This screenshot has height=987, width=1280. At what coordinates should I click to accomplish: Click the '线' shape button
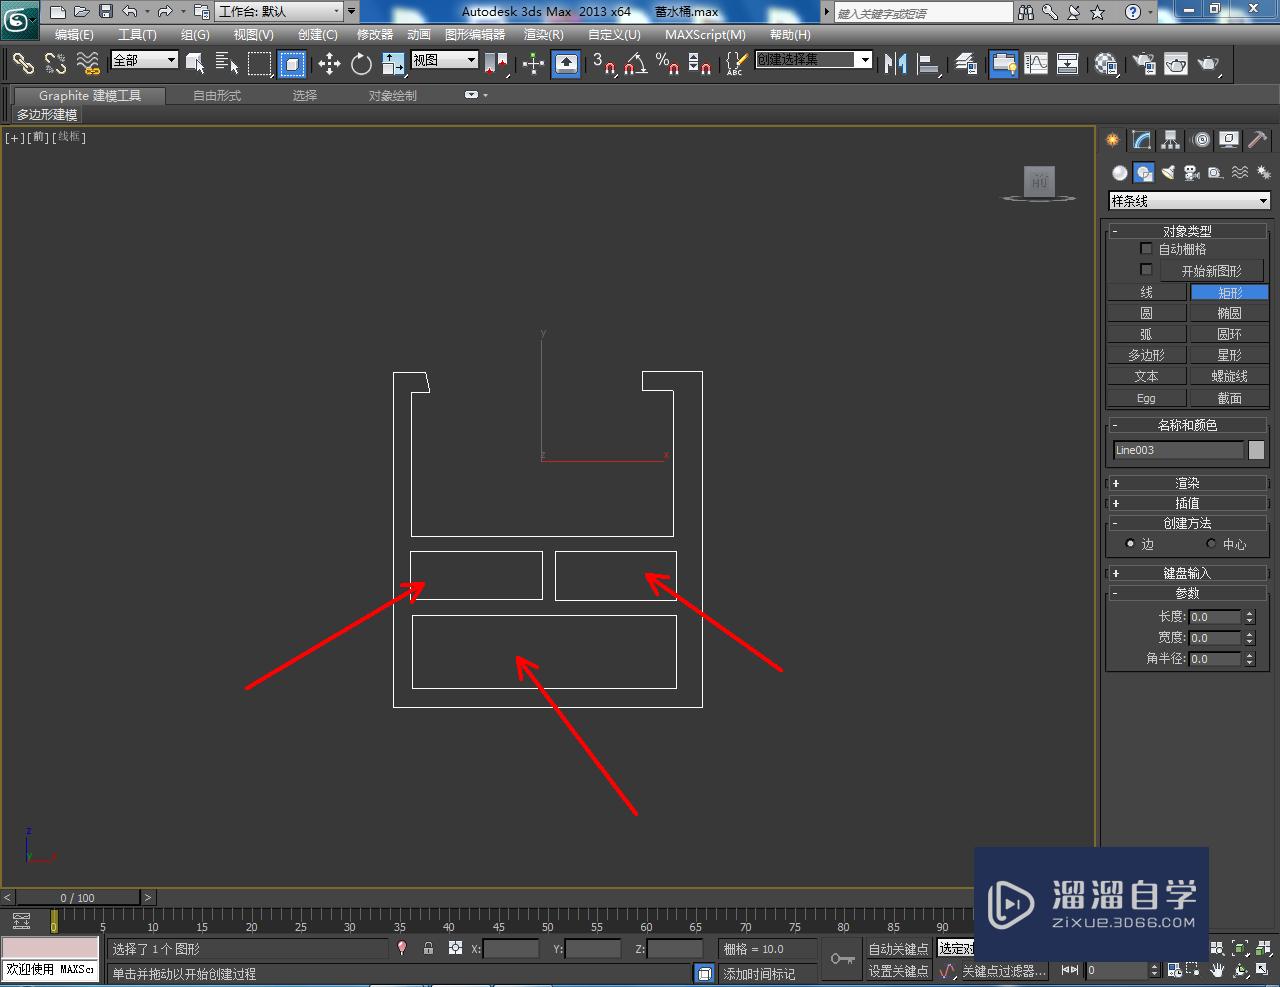1146,292
